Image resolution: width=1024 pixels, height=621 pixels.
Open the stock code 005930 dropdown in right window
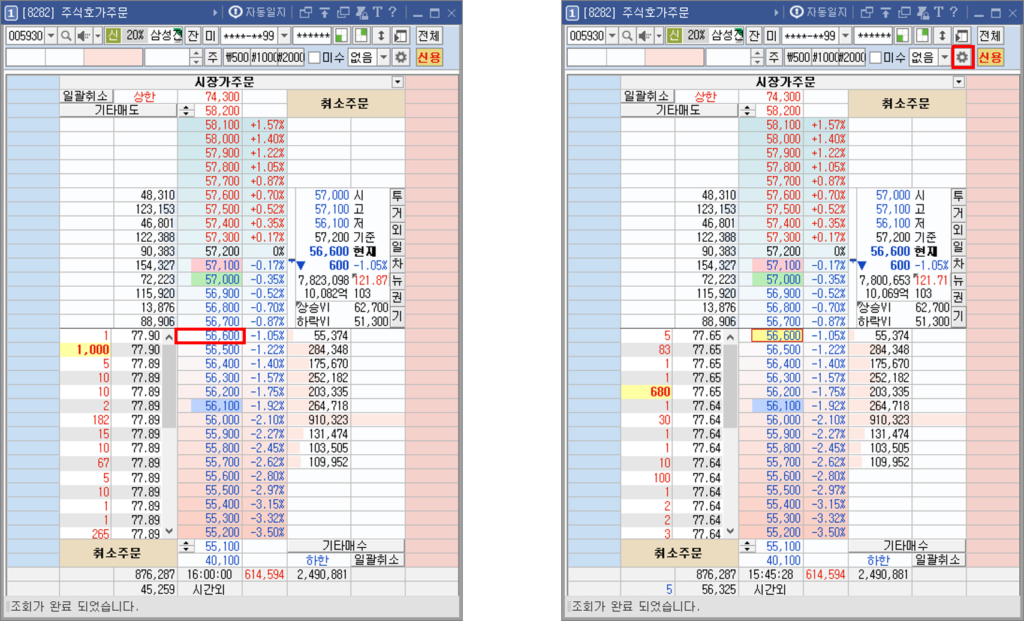pos(613,36)
